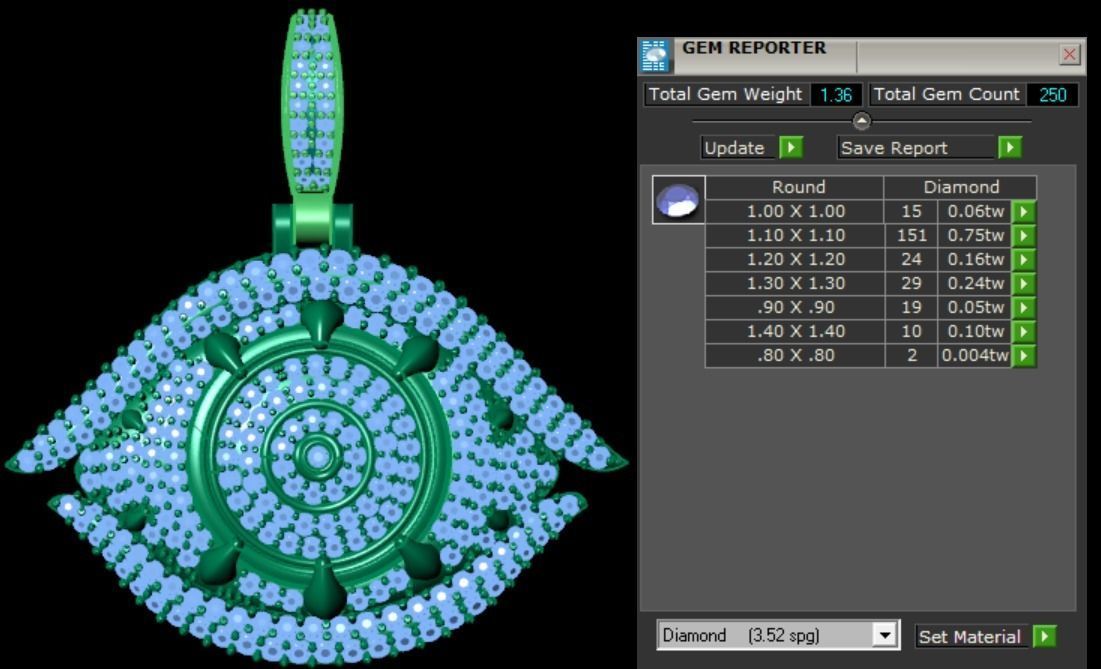The image size is (1101, 669).
Task: Click the green arrow next to Save Report
Action: click(1010, 147)
